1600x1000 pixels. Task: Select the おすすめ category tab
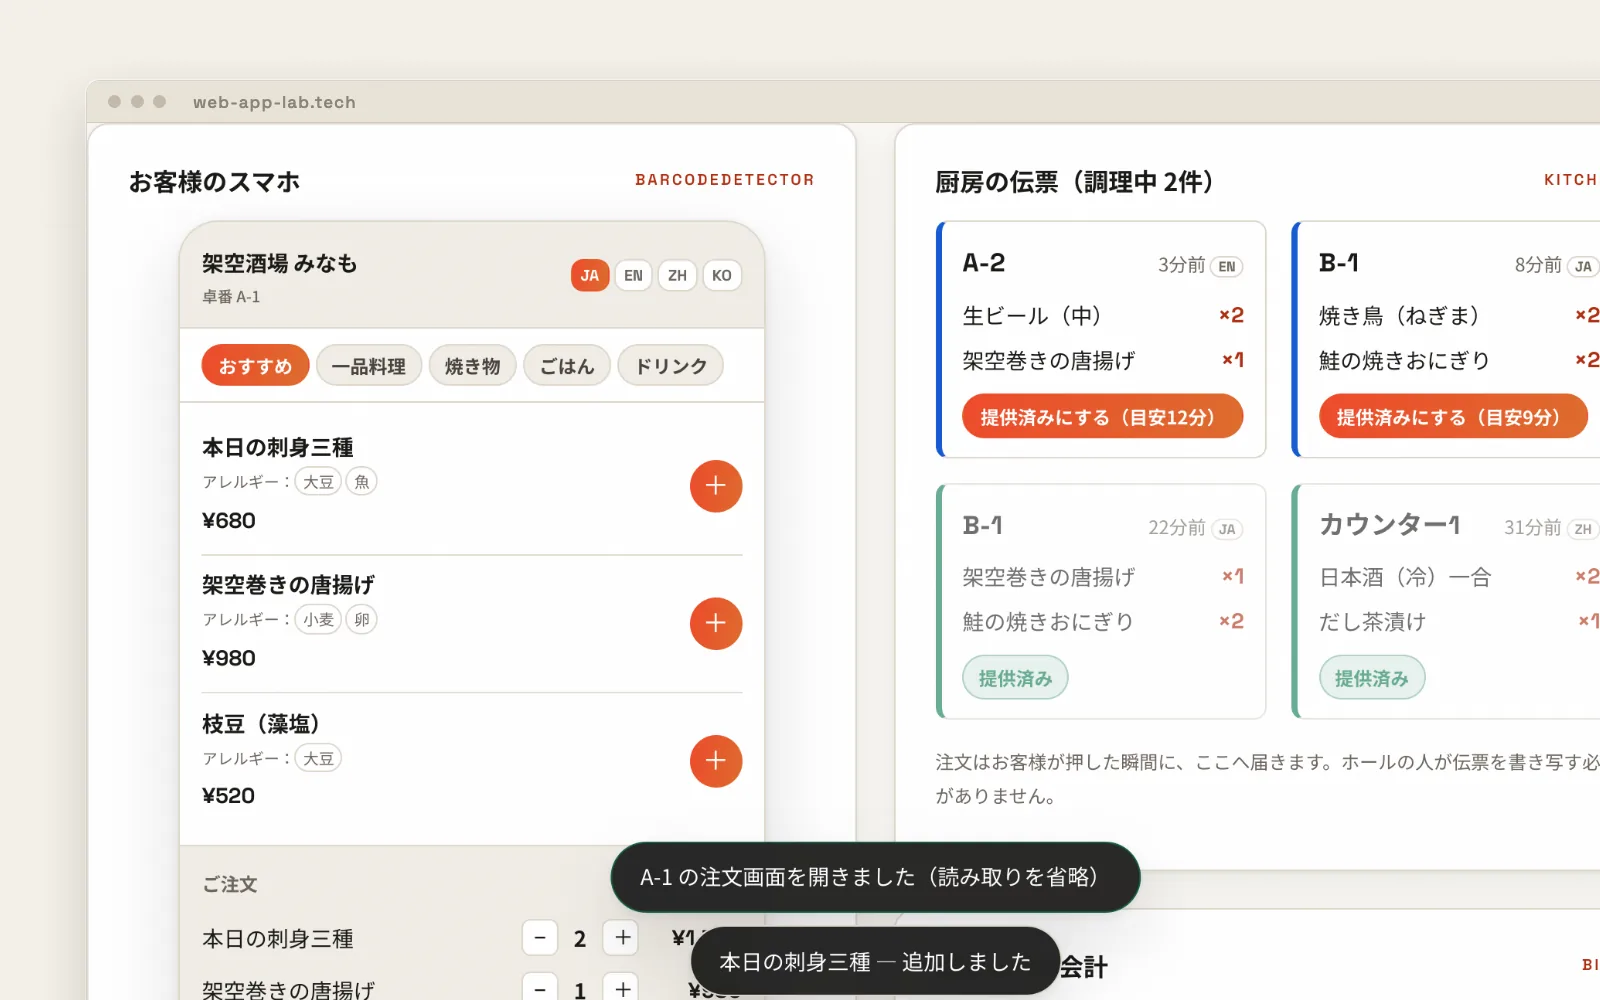(255, 366)
